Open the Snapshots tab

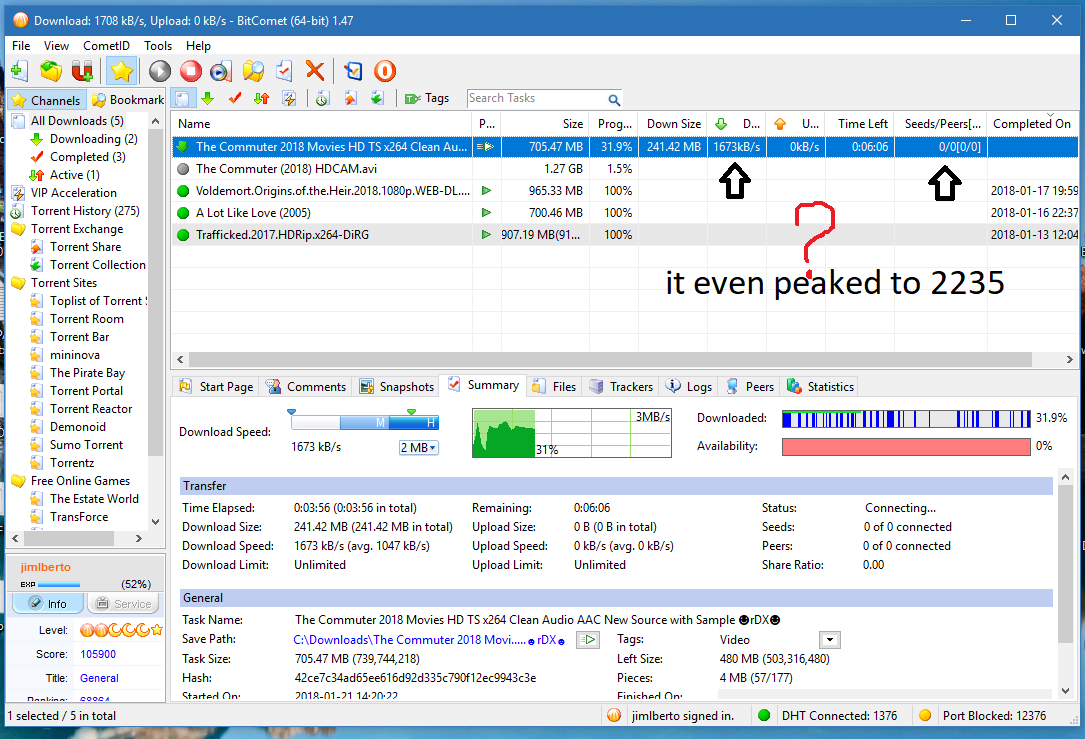point(397,387)
